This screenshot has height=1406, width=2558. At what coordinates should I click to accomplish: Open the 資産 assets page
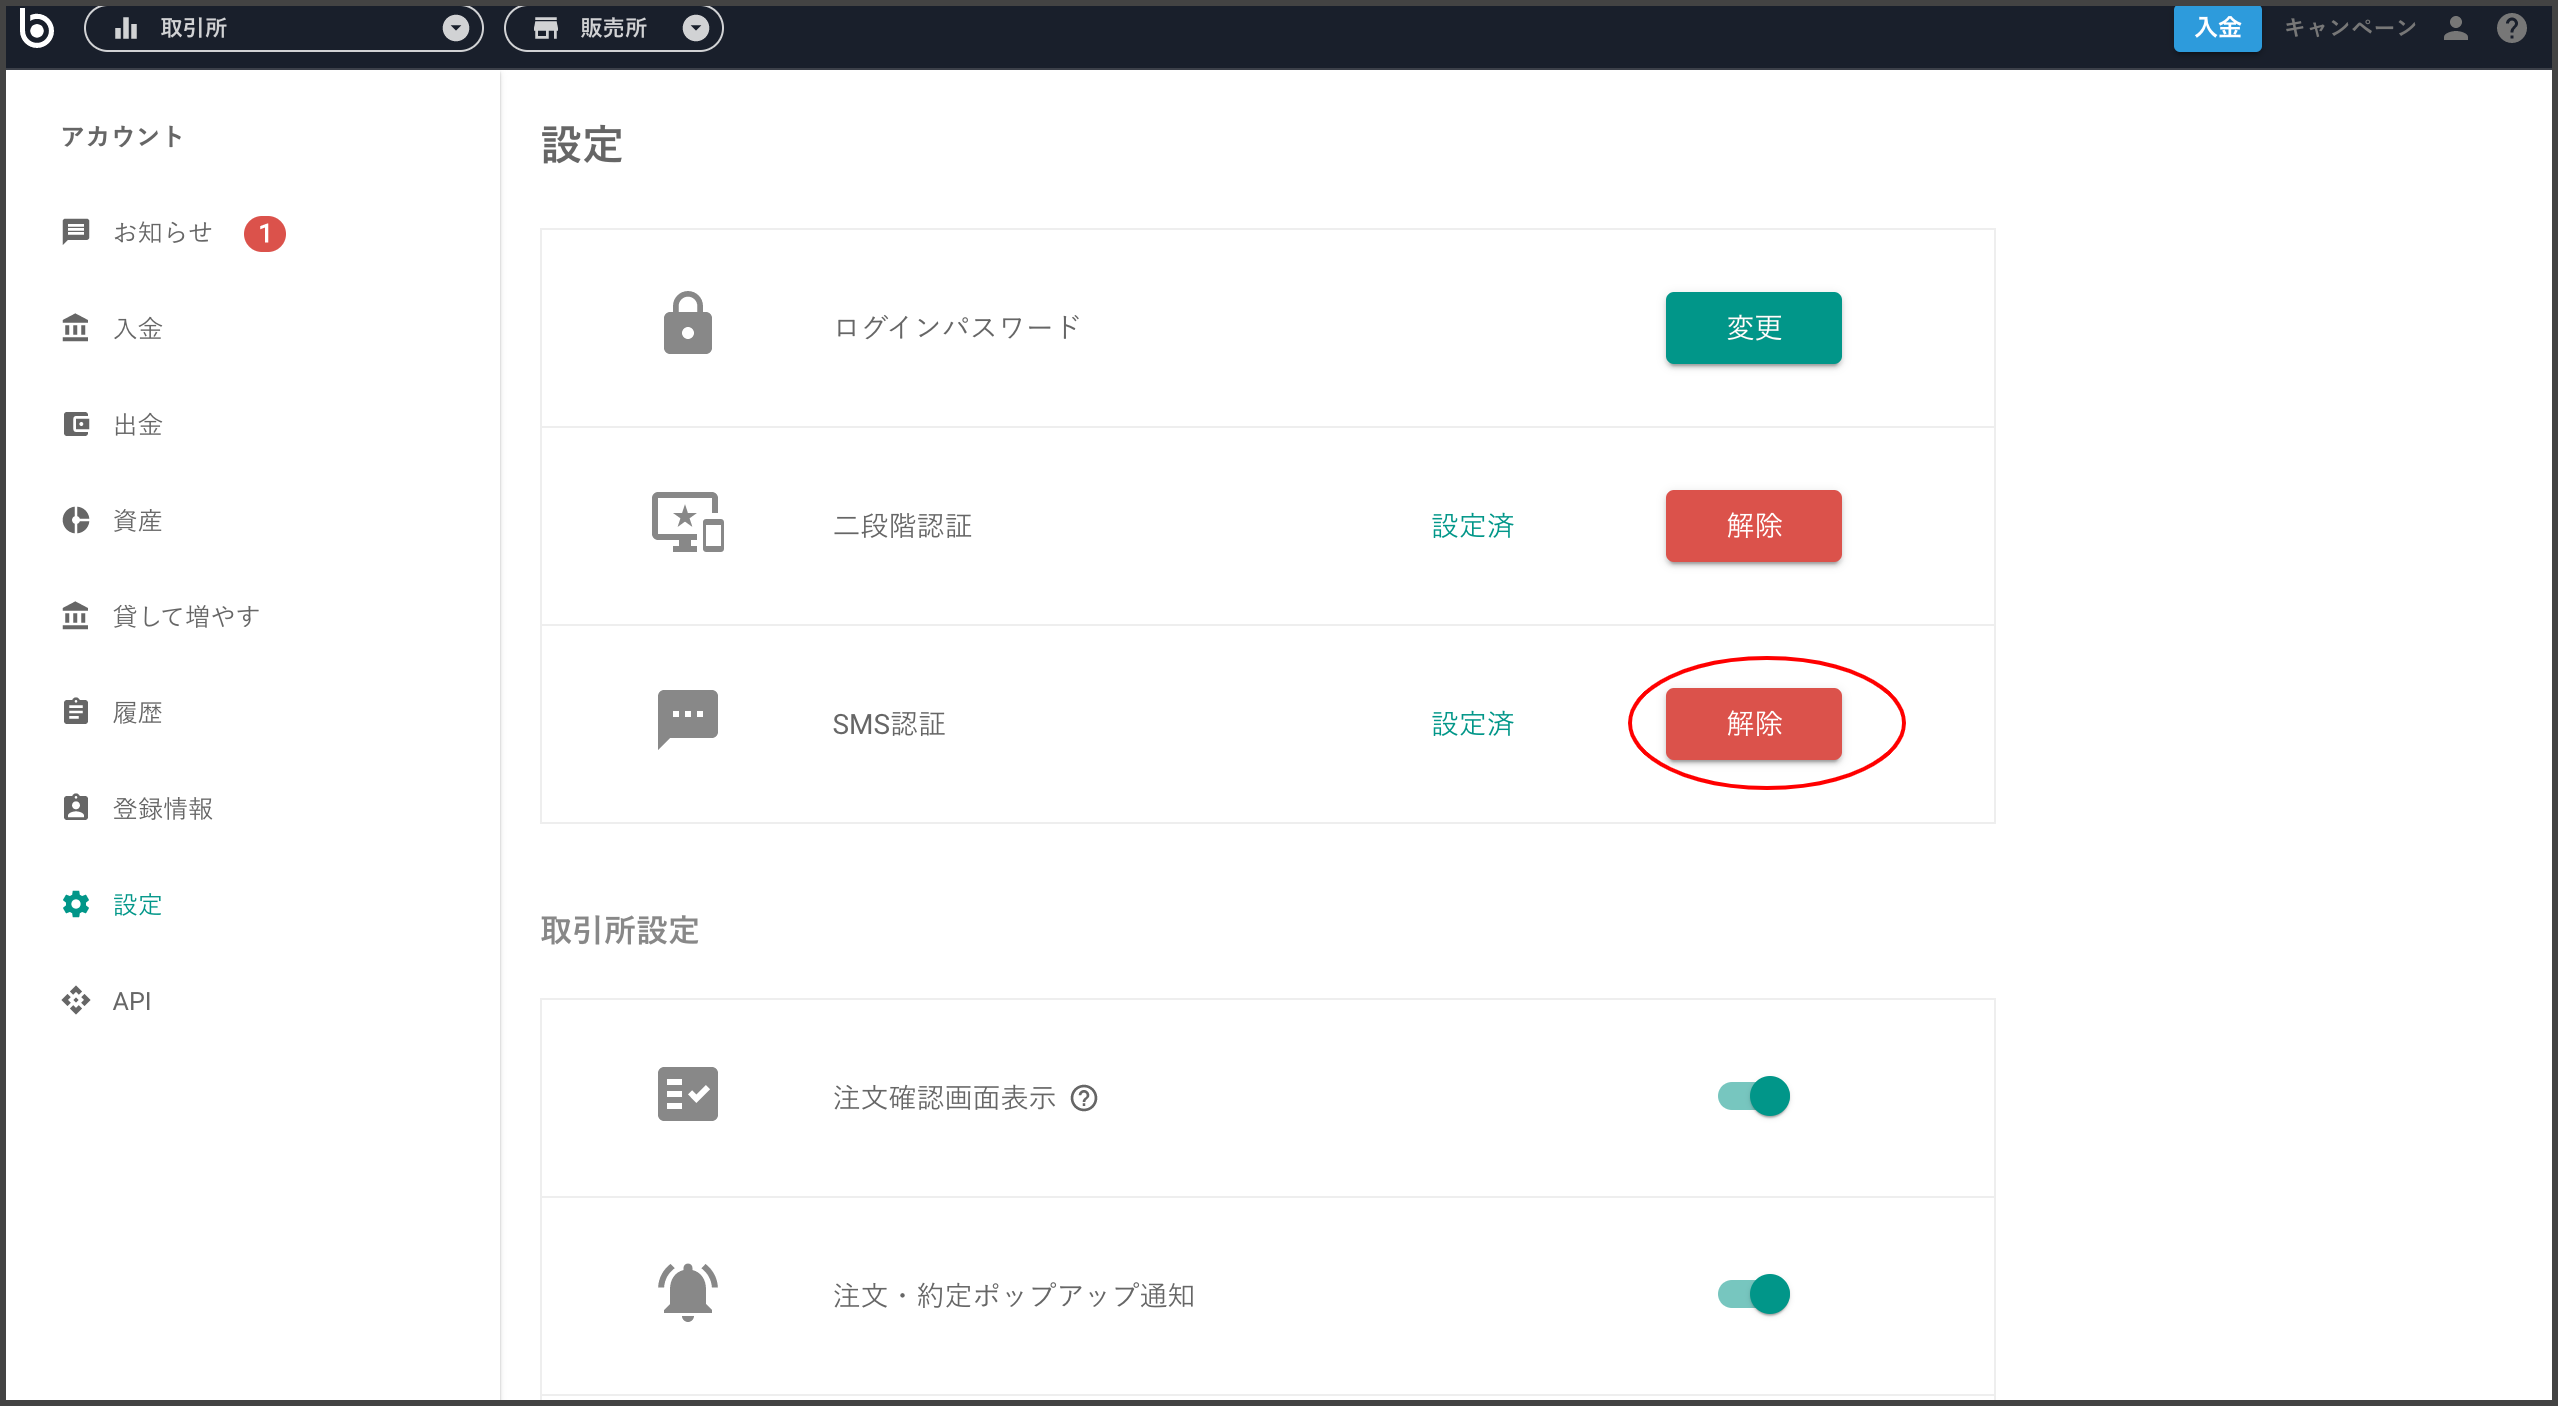pyautogui.click(x=77, y=520)
